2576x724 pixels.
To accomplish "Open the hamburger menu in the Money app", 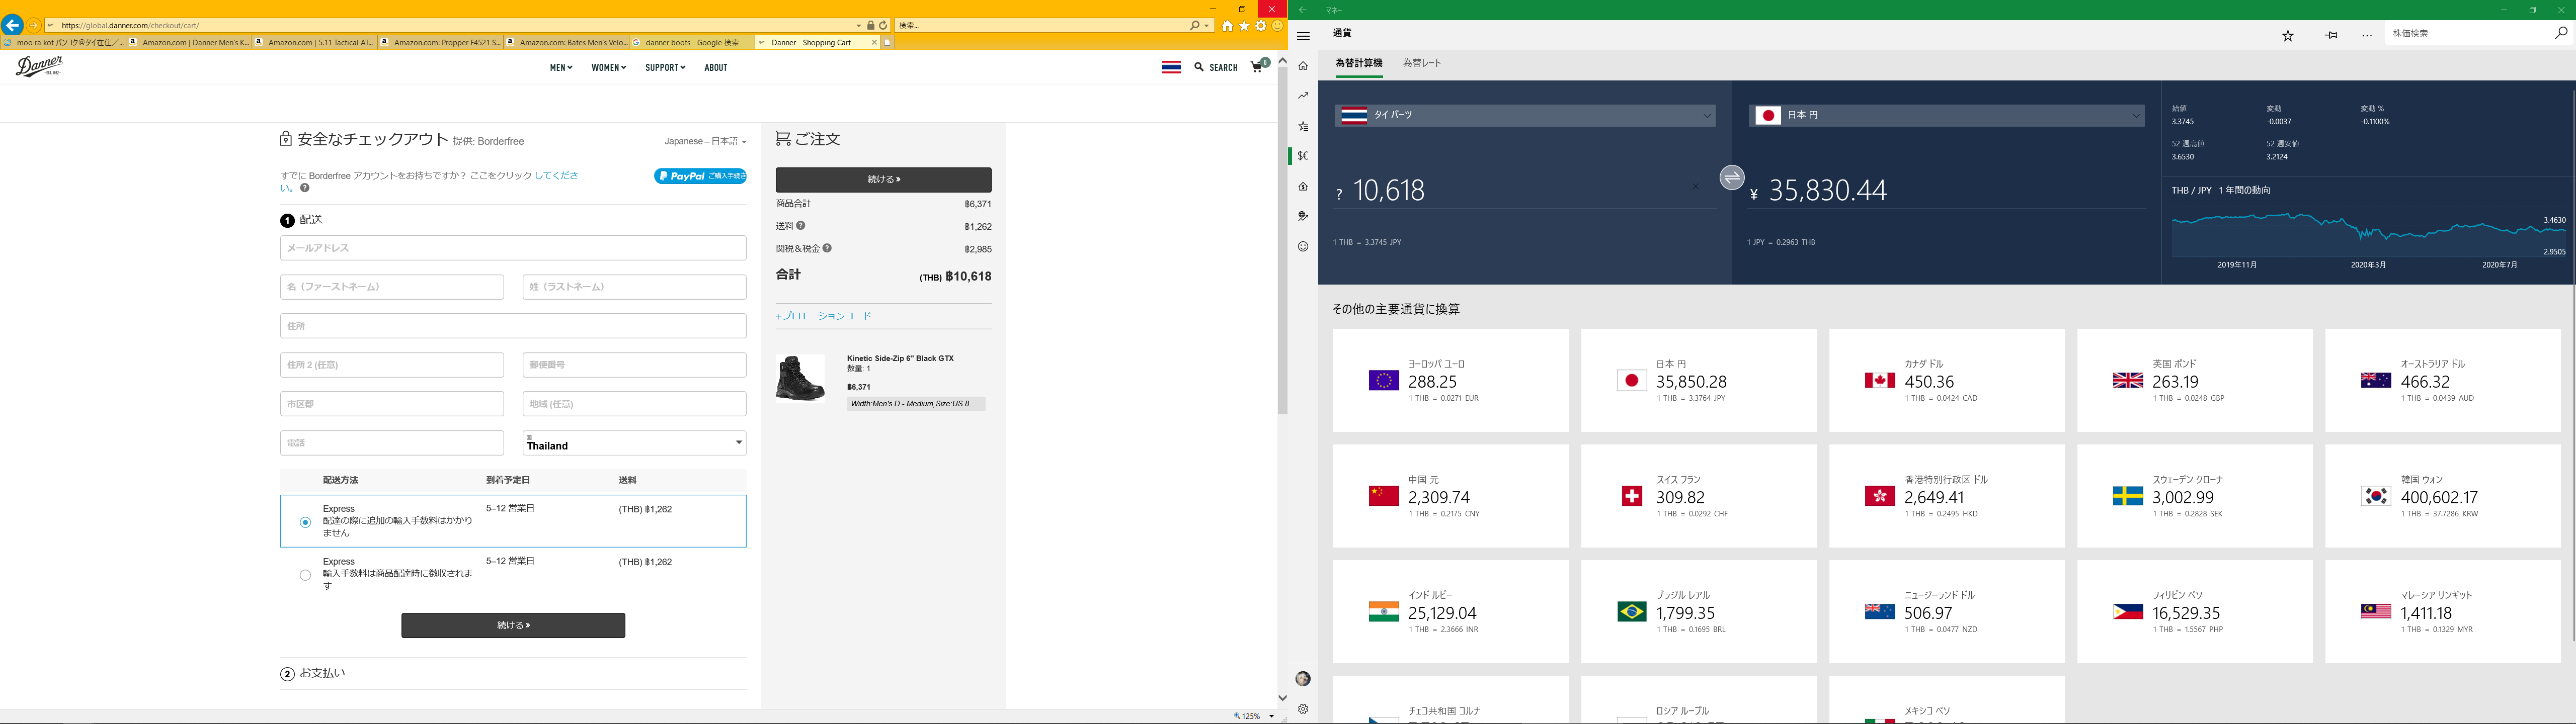I will pyautogui.click(x=1303, y=35).
